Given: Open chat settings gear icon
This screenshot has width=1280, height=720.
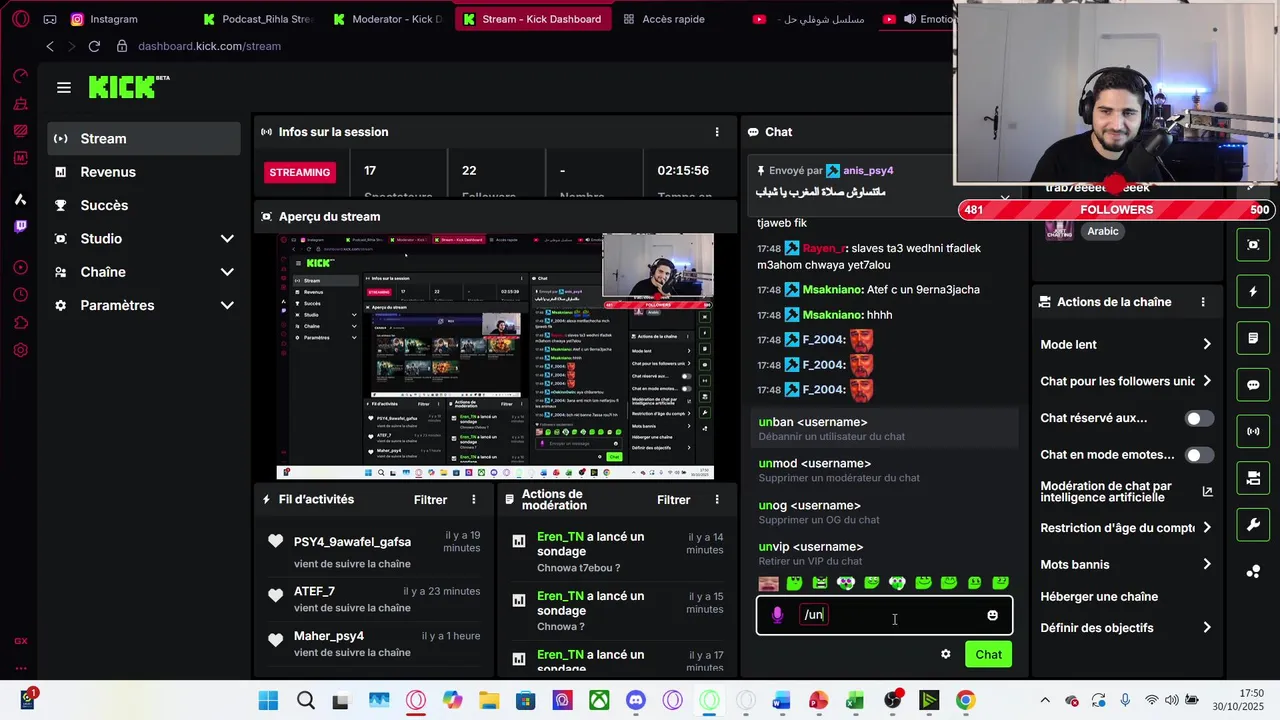Looking at the screenshot, I should [x=945, y=654].
